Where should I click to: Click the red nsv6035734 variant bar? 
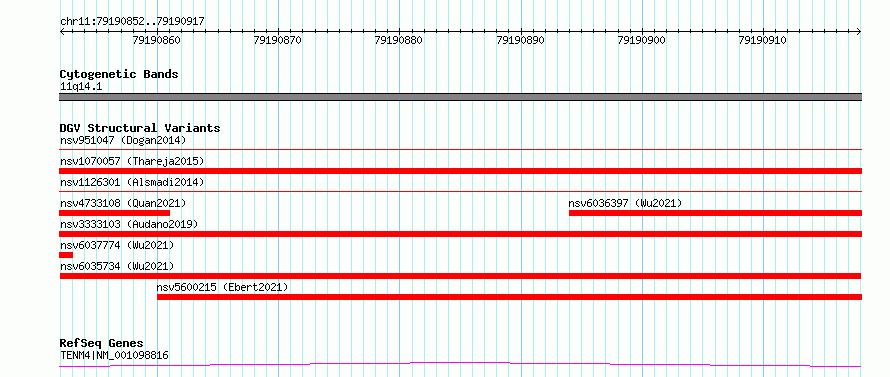460,276
